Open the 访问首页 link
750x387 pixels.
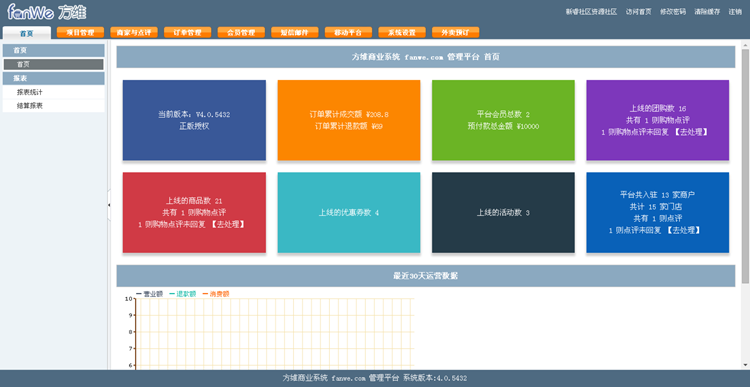tap(639, 12)
